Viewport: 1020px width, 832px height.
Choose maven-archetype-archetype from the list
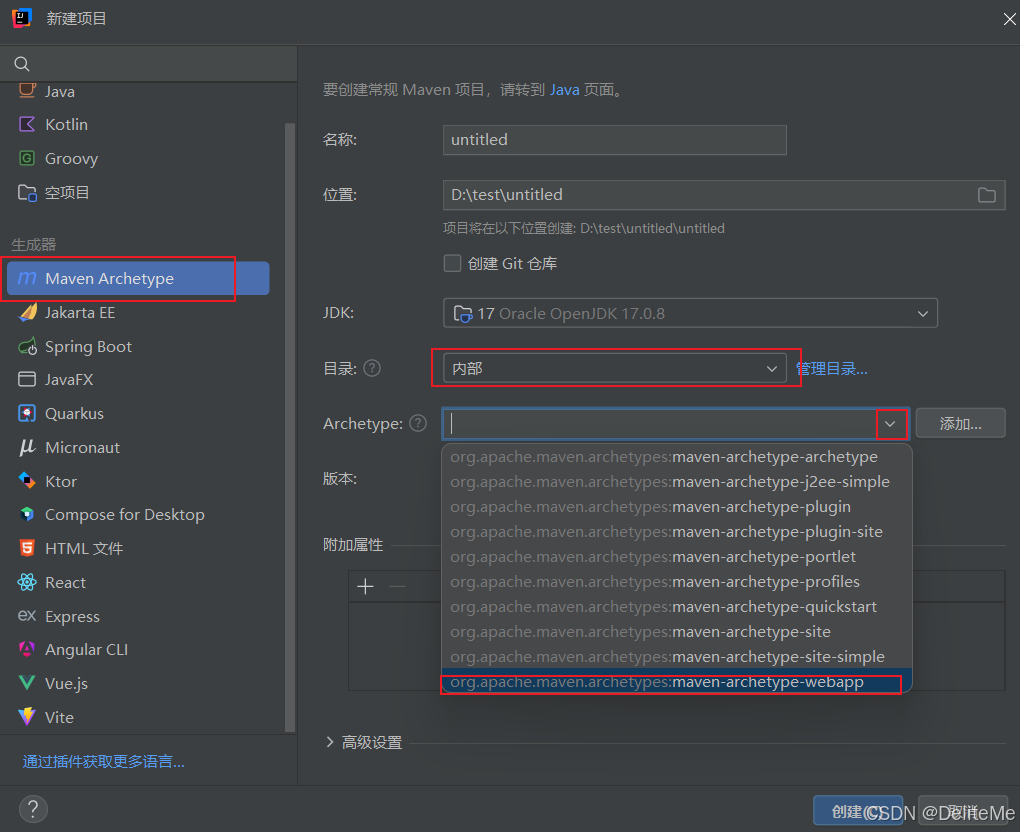click(677, 457)
